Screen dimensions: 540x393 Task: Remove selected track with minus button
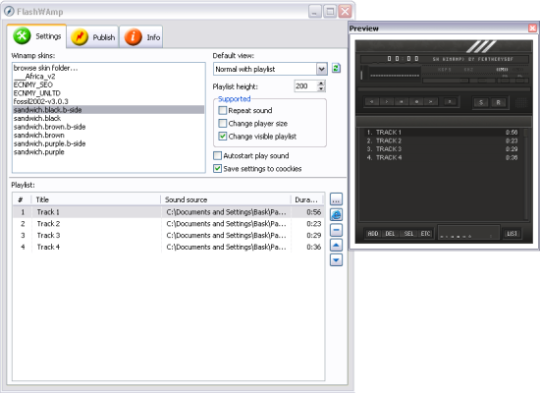[336, 230]
